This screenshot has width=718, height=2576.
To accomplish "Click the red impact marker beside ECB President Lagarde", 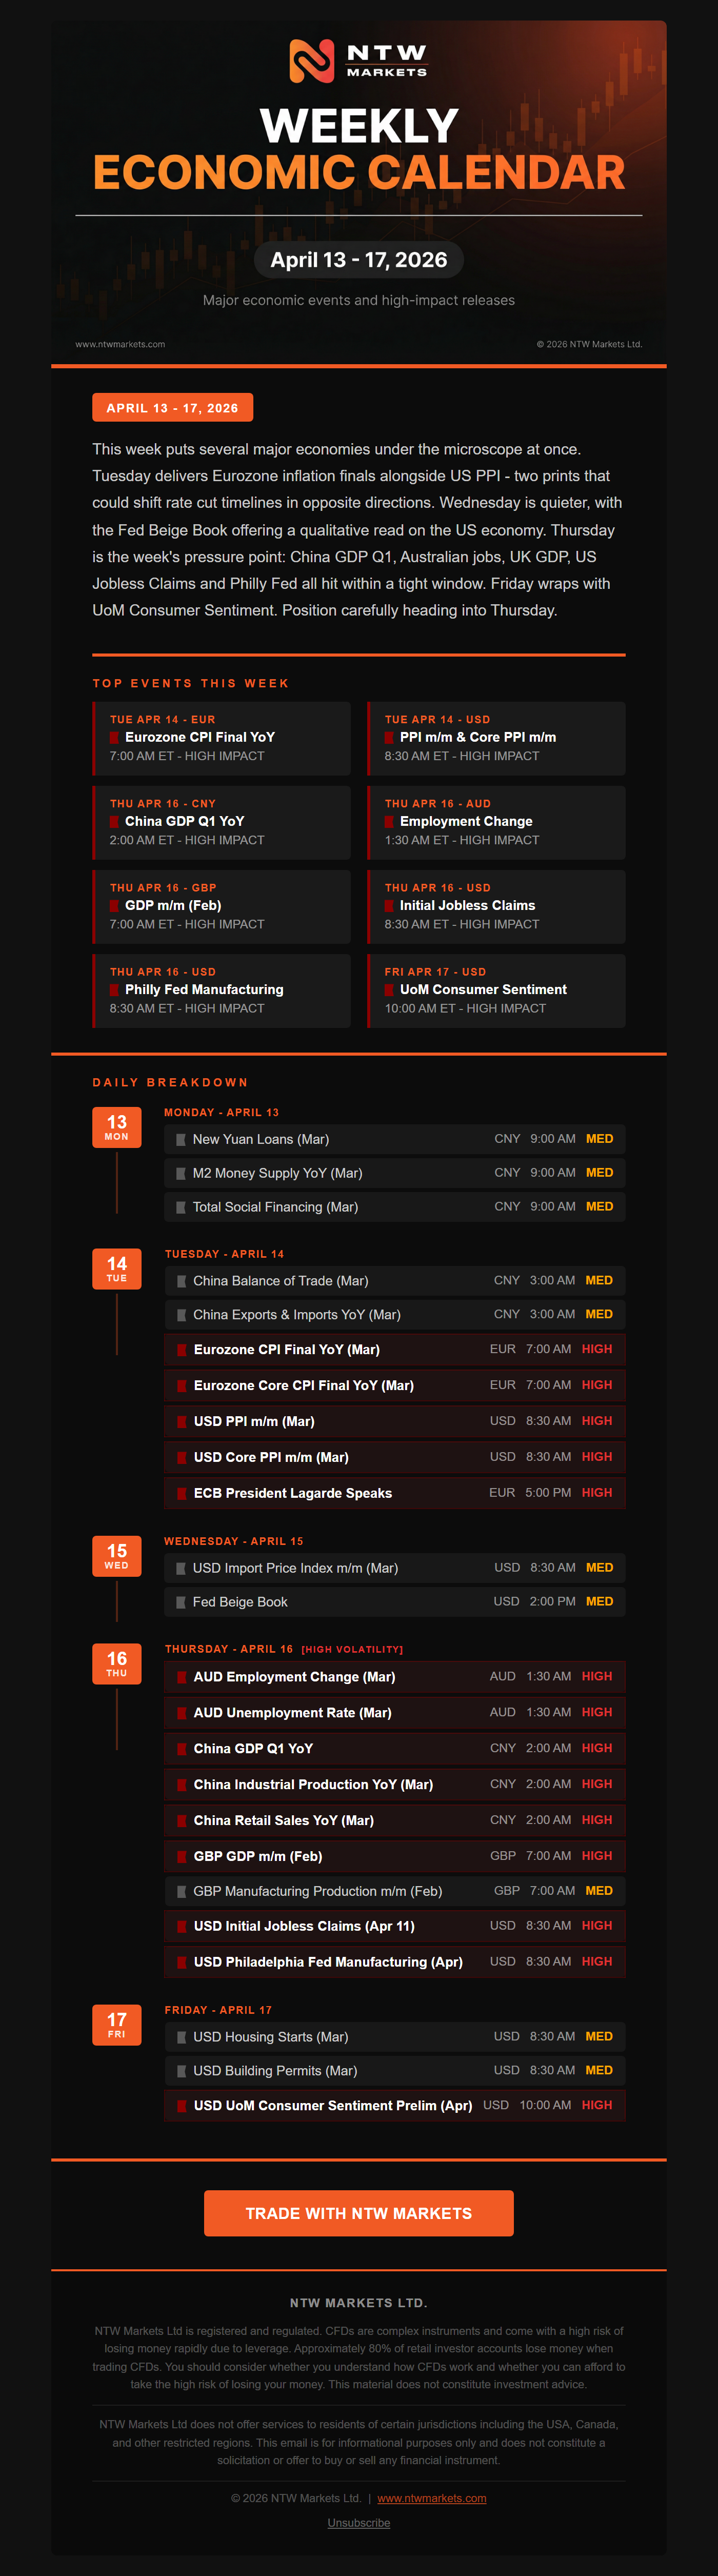I will pos(182,1493).
